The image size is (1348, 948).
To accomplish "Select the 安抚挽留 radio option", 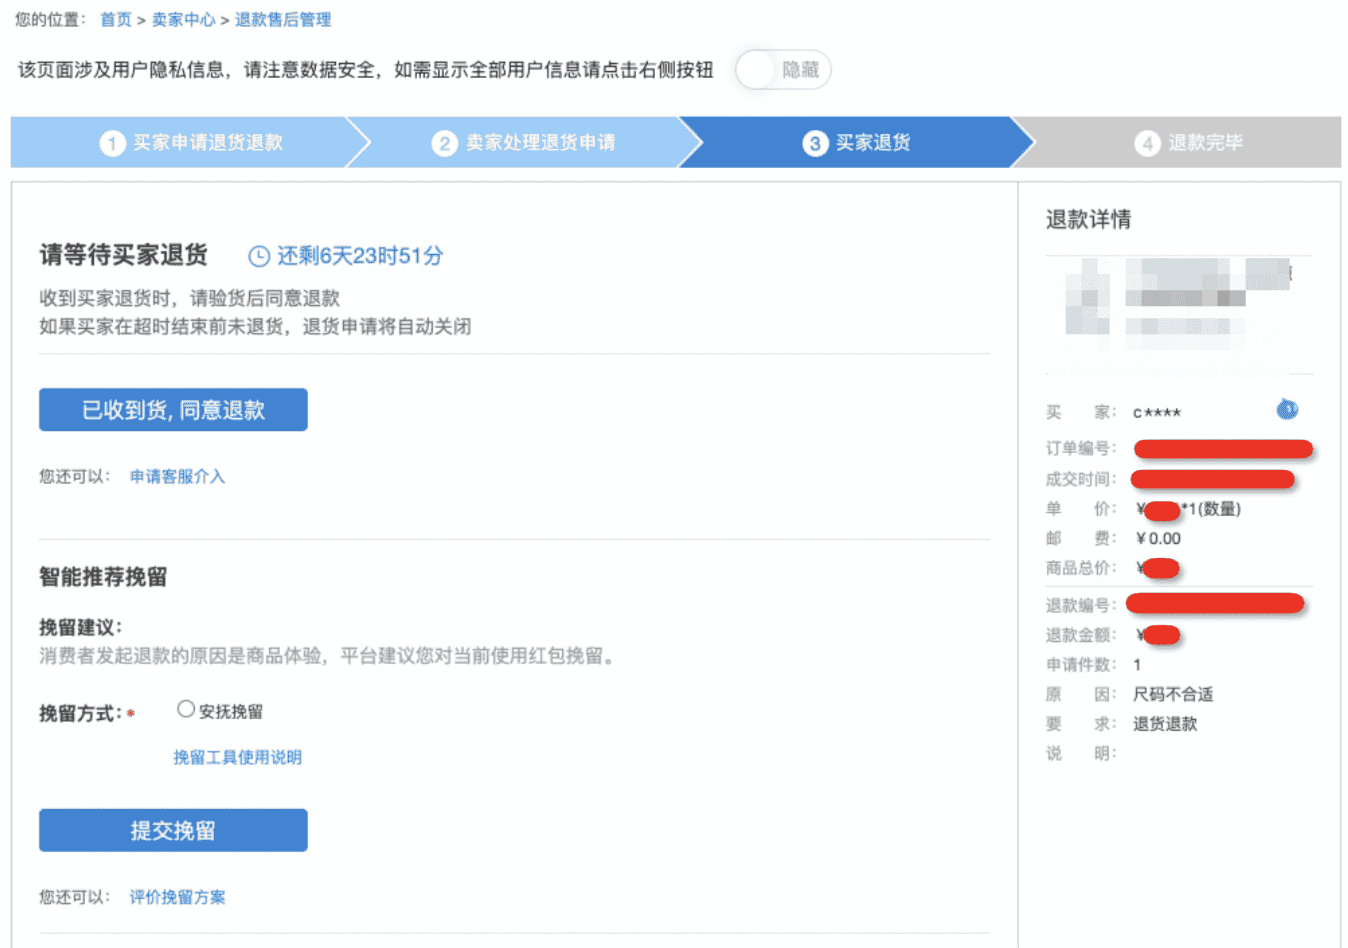I will [185, 709].
